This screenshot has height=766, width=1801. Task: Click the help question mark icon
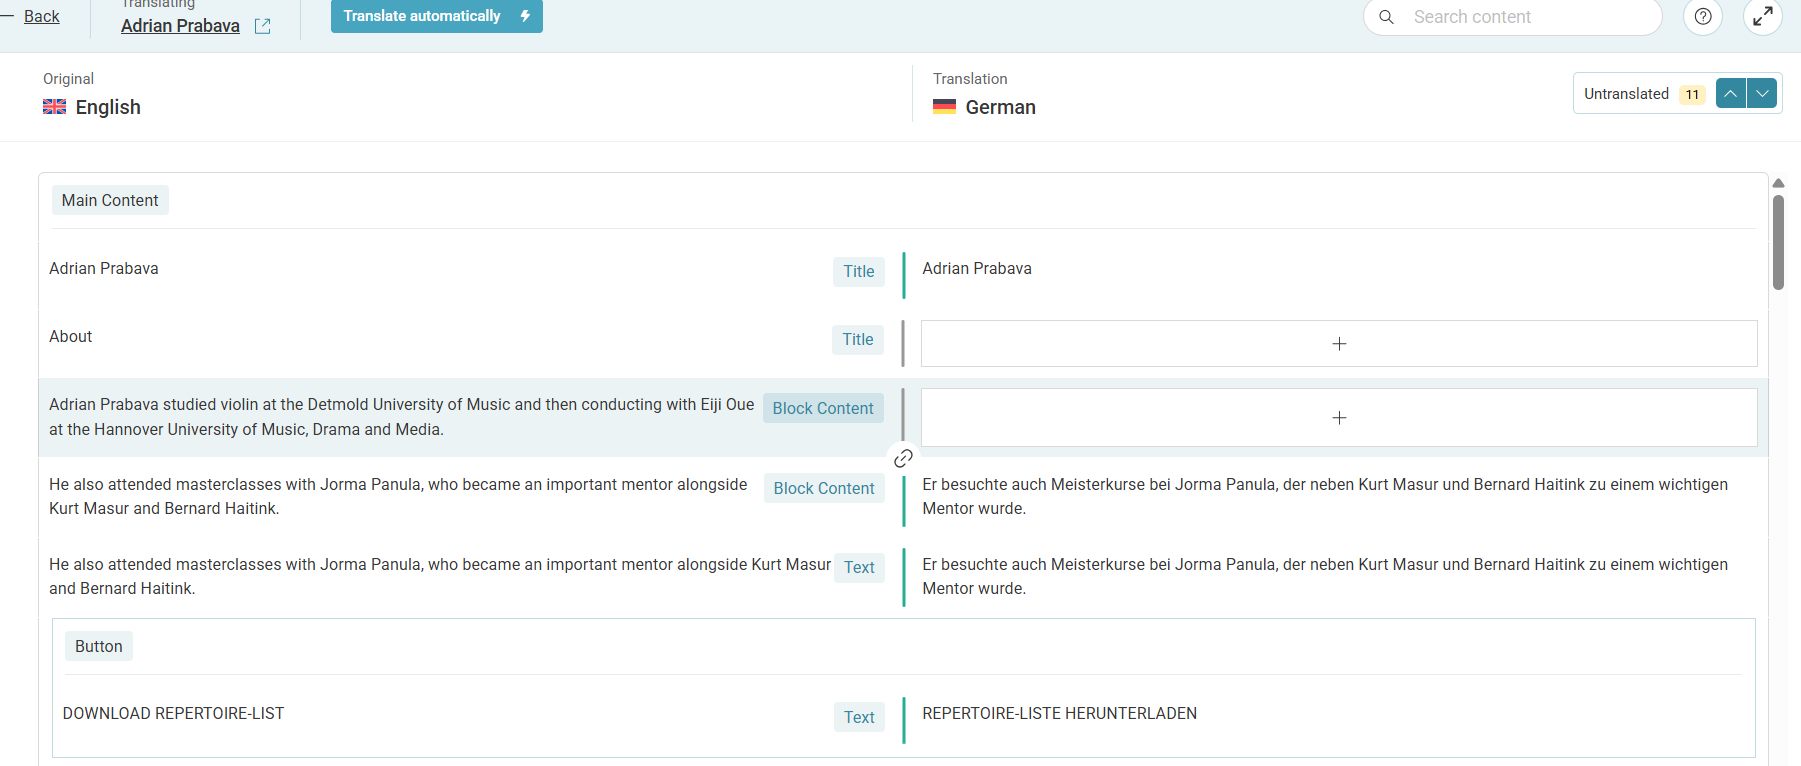(x=1703, y=17)
